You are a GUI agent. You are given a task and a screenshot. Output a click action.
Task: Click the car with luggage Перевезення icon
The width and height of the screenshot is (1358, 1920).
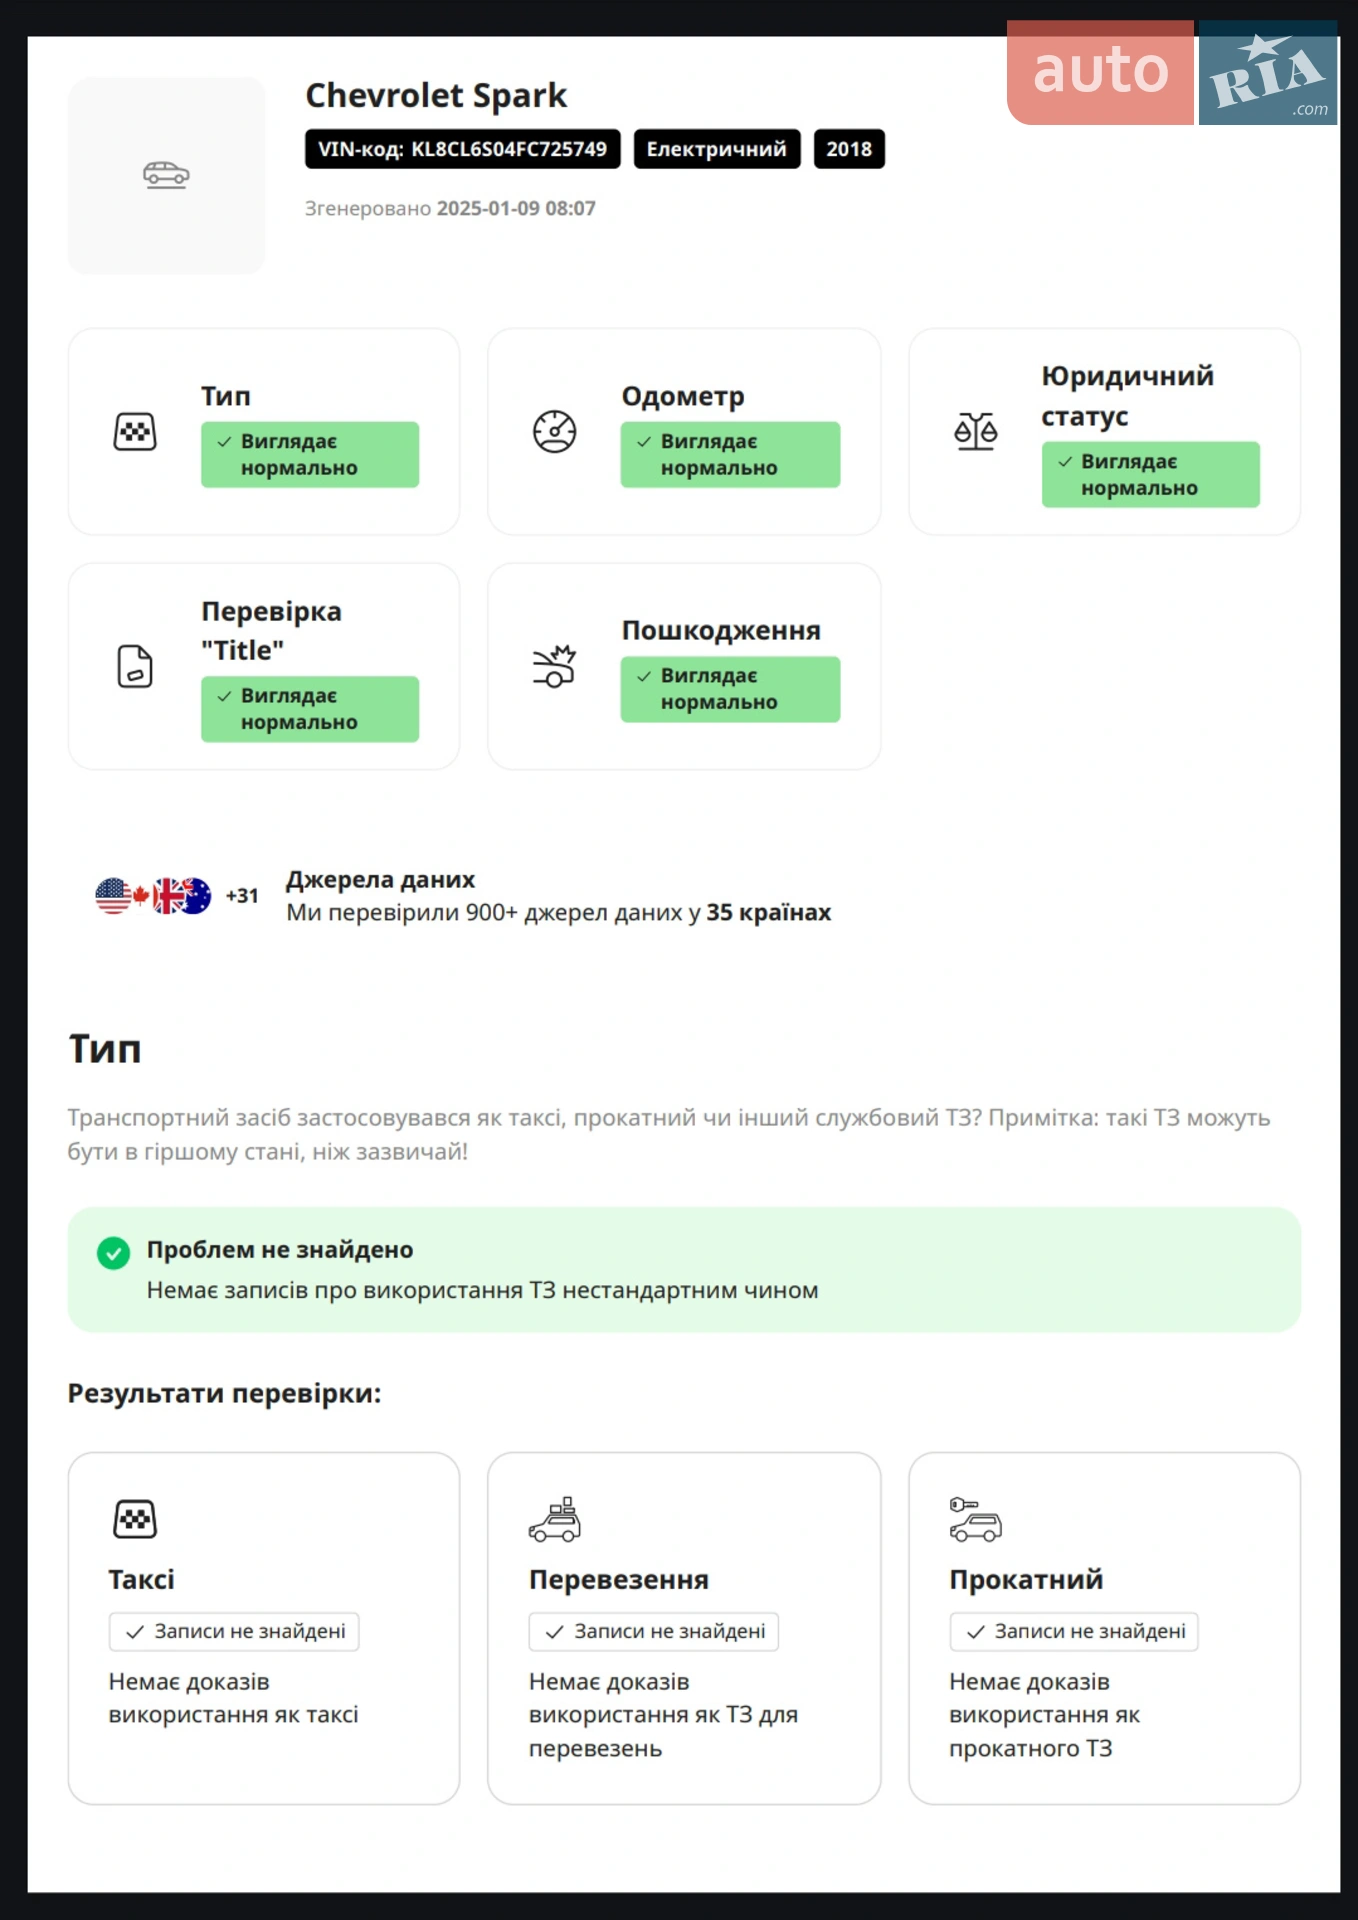click(555, 1519)
